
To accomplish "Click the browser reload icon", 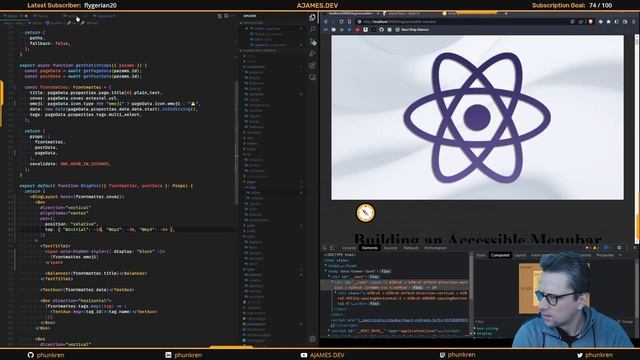I will pyautogui.click(x=342, y=22).
